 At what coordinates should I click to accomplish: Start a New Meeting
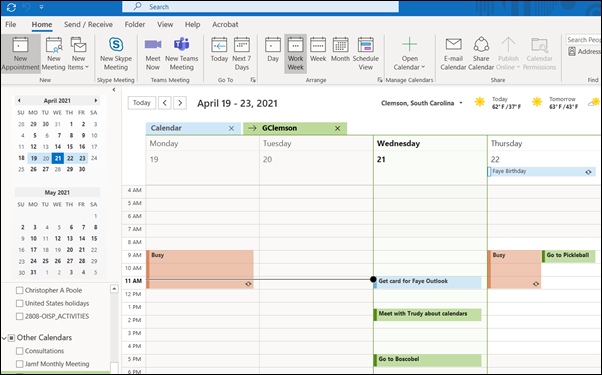point(54,54)
